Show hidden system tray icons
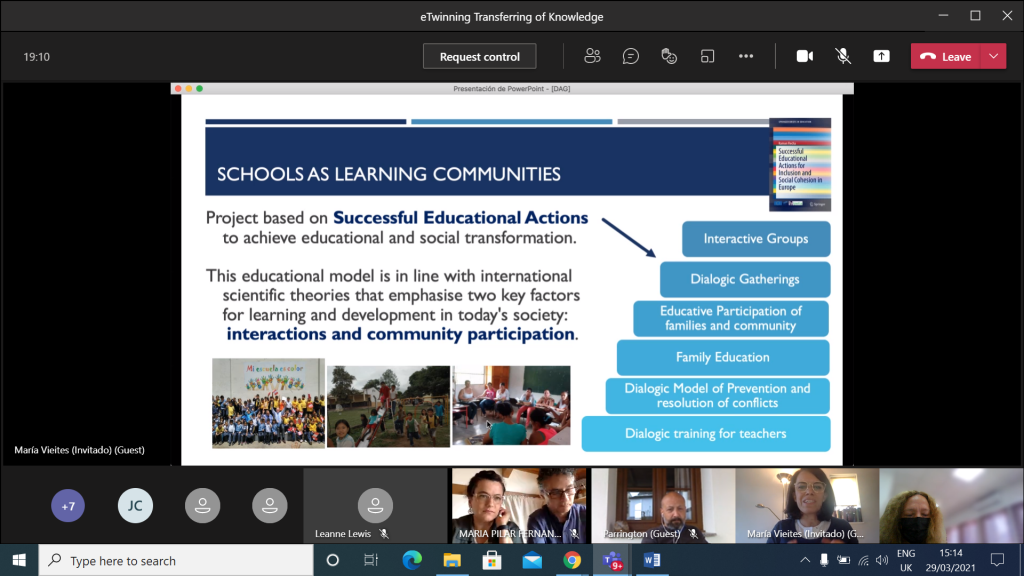Screen dimensions: 1024x576 point(806,560)
